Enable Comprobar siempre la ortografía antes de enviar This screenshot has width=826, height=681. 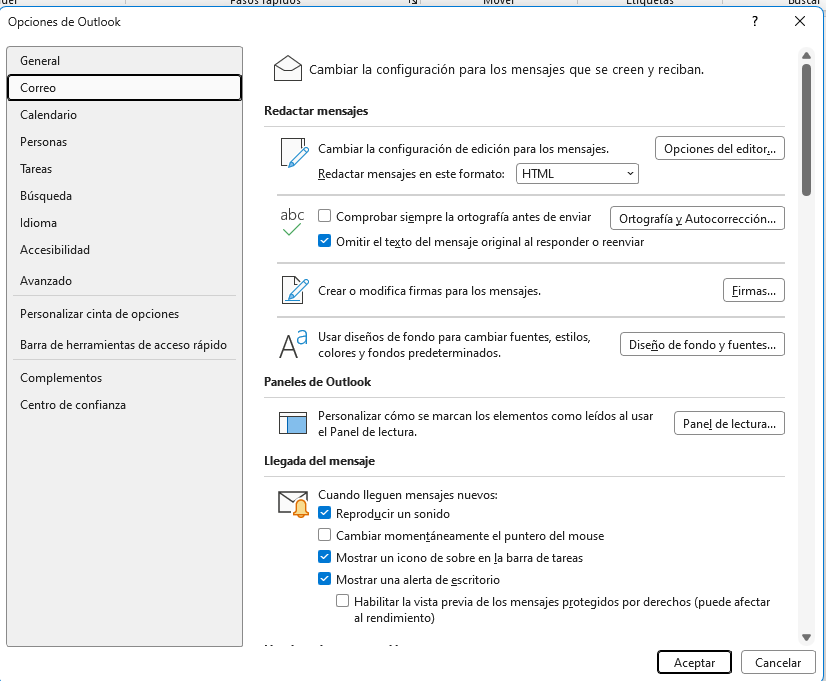(324, 216)
